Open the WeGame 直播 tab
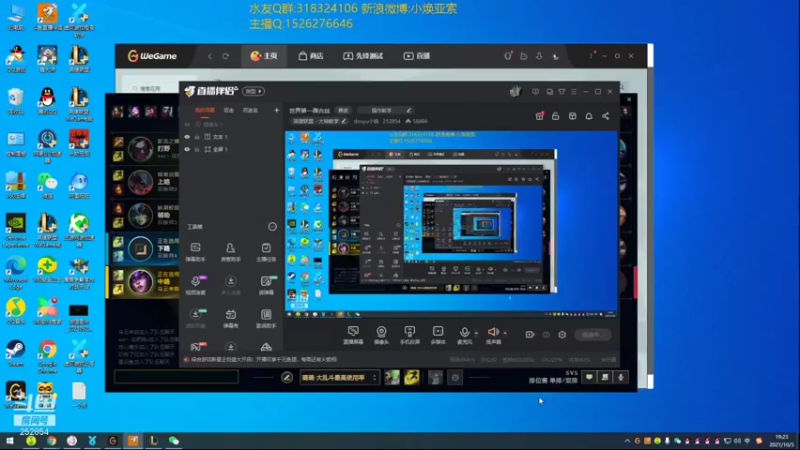Viewport: 800px width, 450px height. [417, 56]
